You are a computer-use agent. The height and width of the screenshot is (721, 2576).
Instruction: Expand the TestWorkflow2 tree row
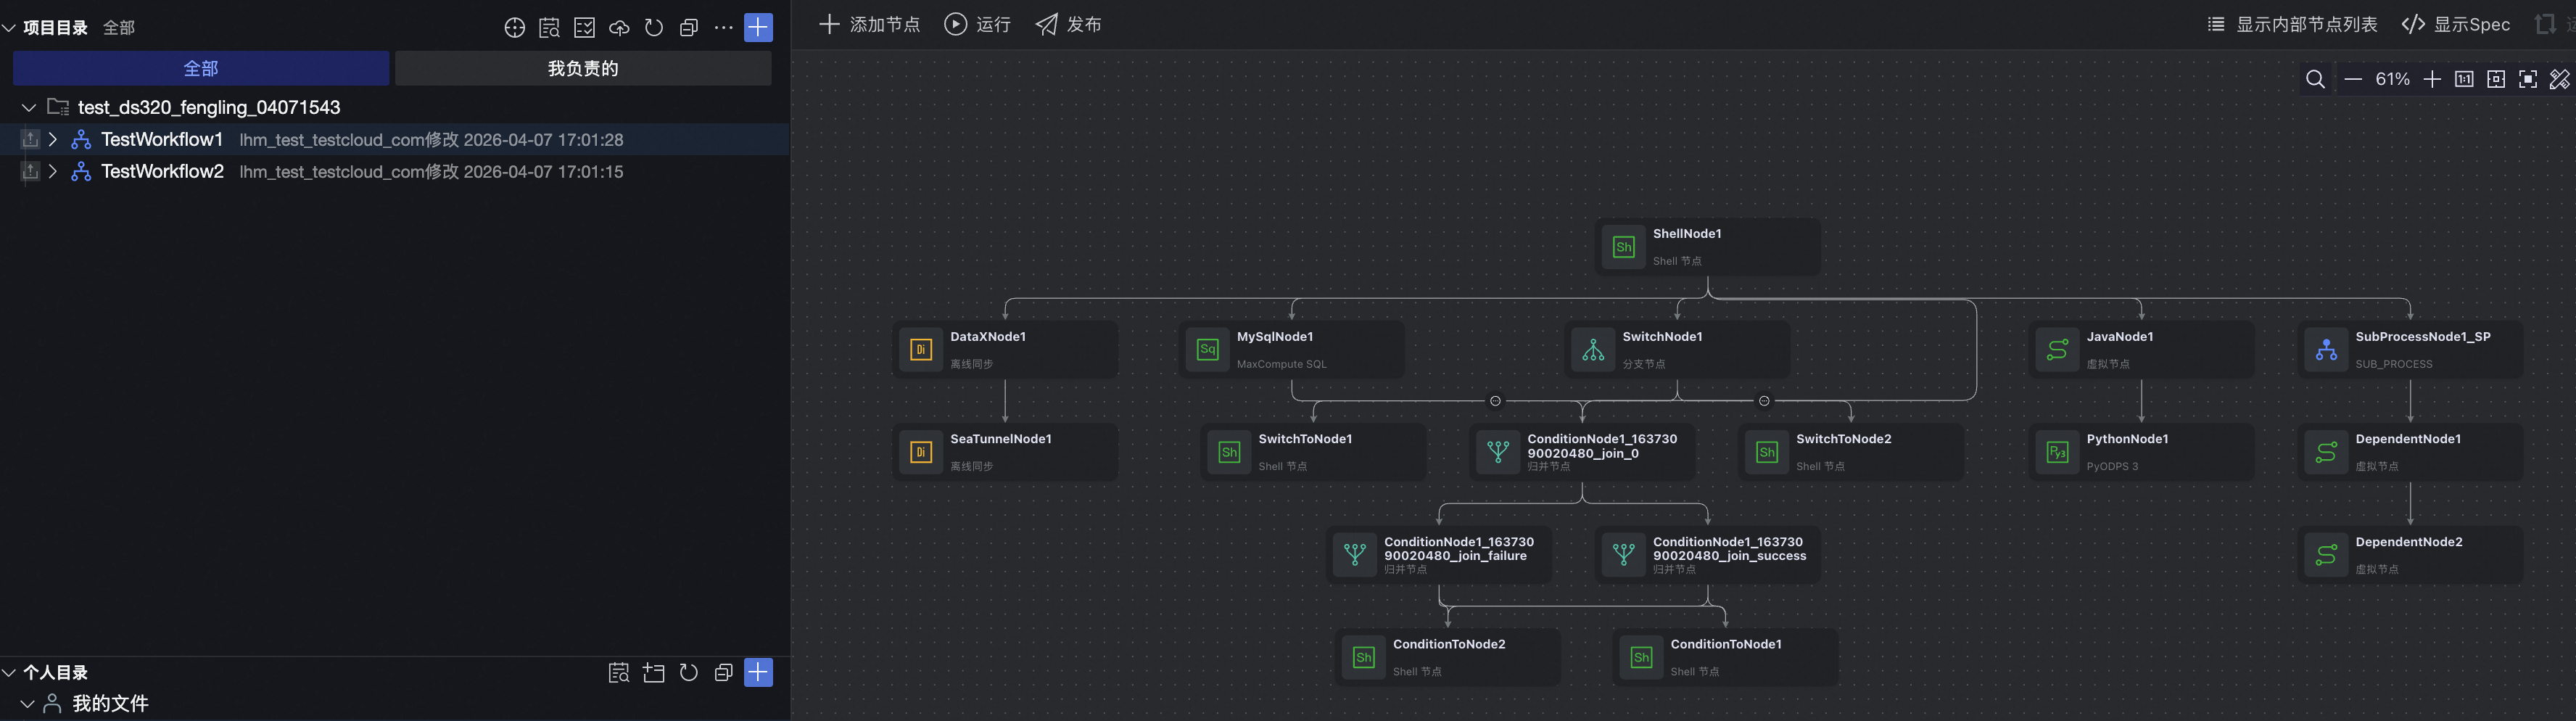point(53,171)
